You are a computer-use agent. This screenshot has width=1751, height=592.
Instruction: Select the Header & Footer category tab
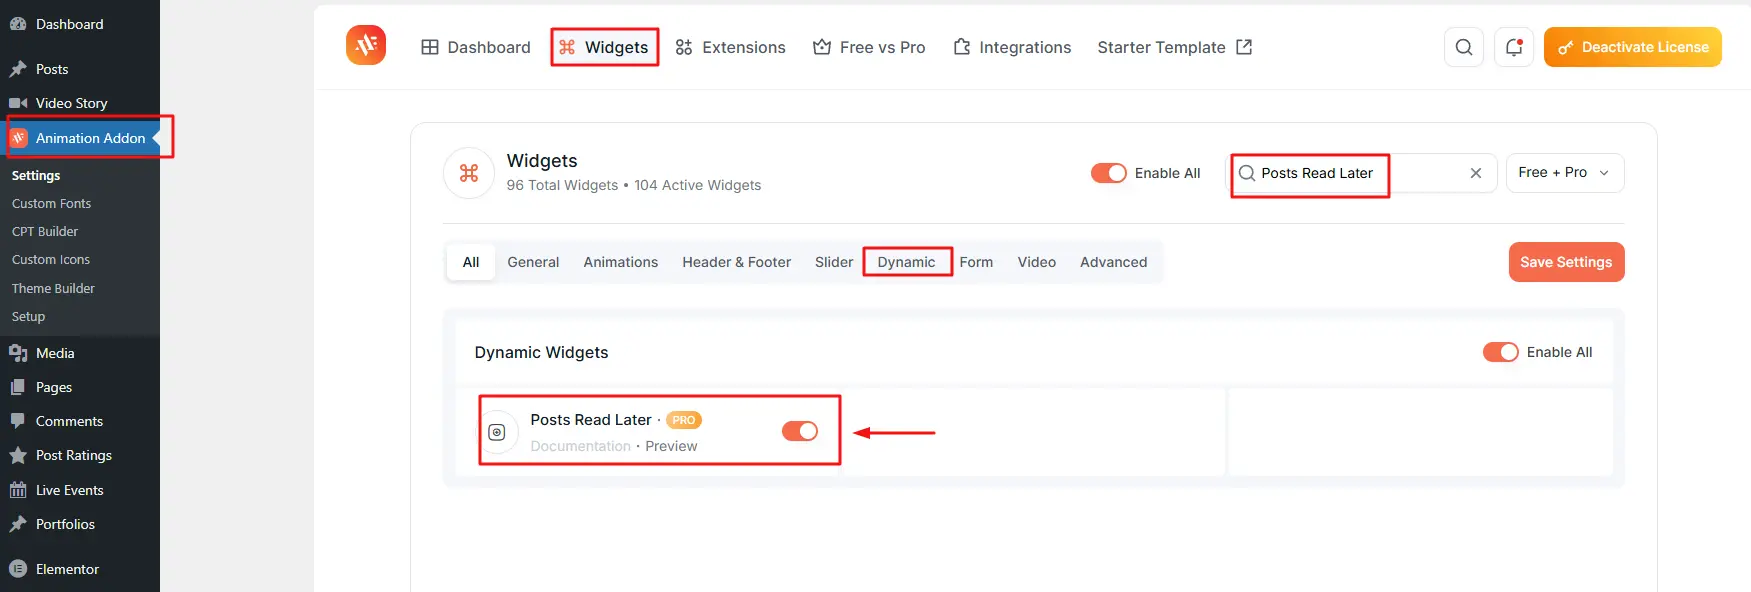(737, 262)
